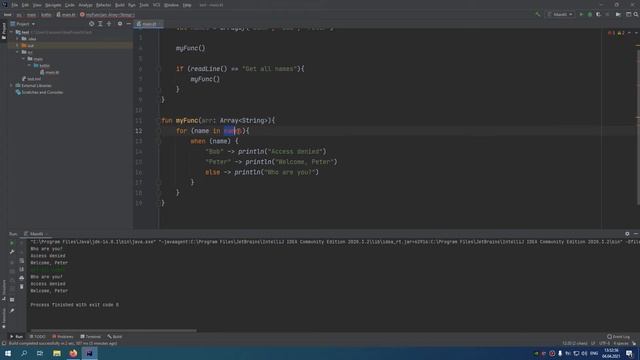The height and width of the screenshot is (360, 640).
Task: Select the MainKt tab in Run panel
Action: coord(36,234)
